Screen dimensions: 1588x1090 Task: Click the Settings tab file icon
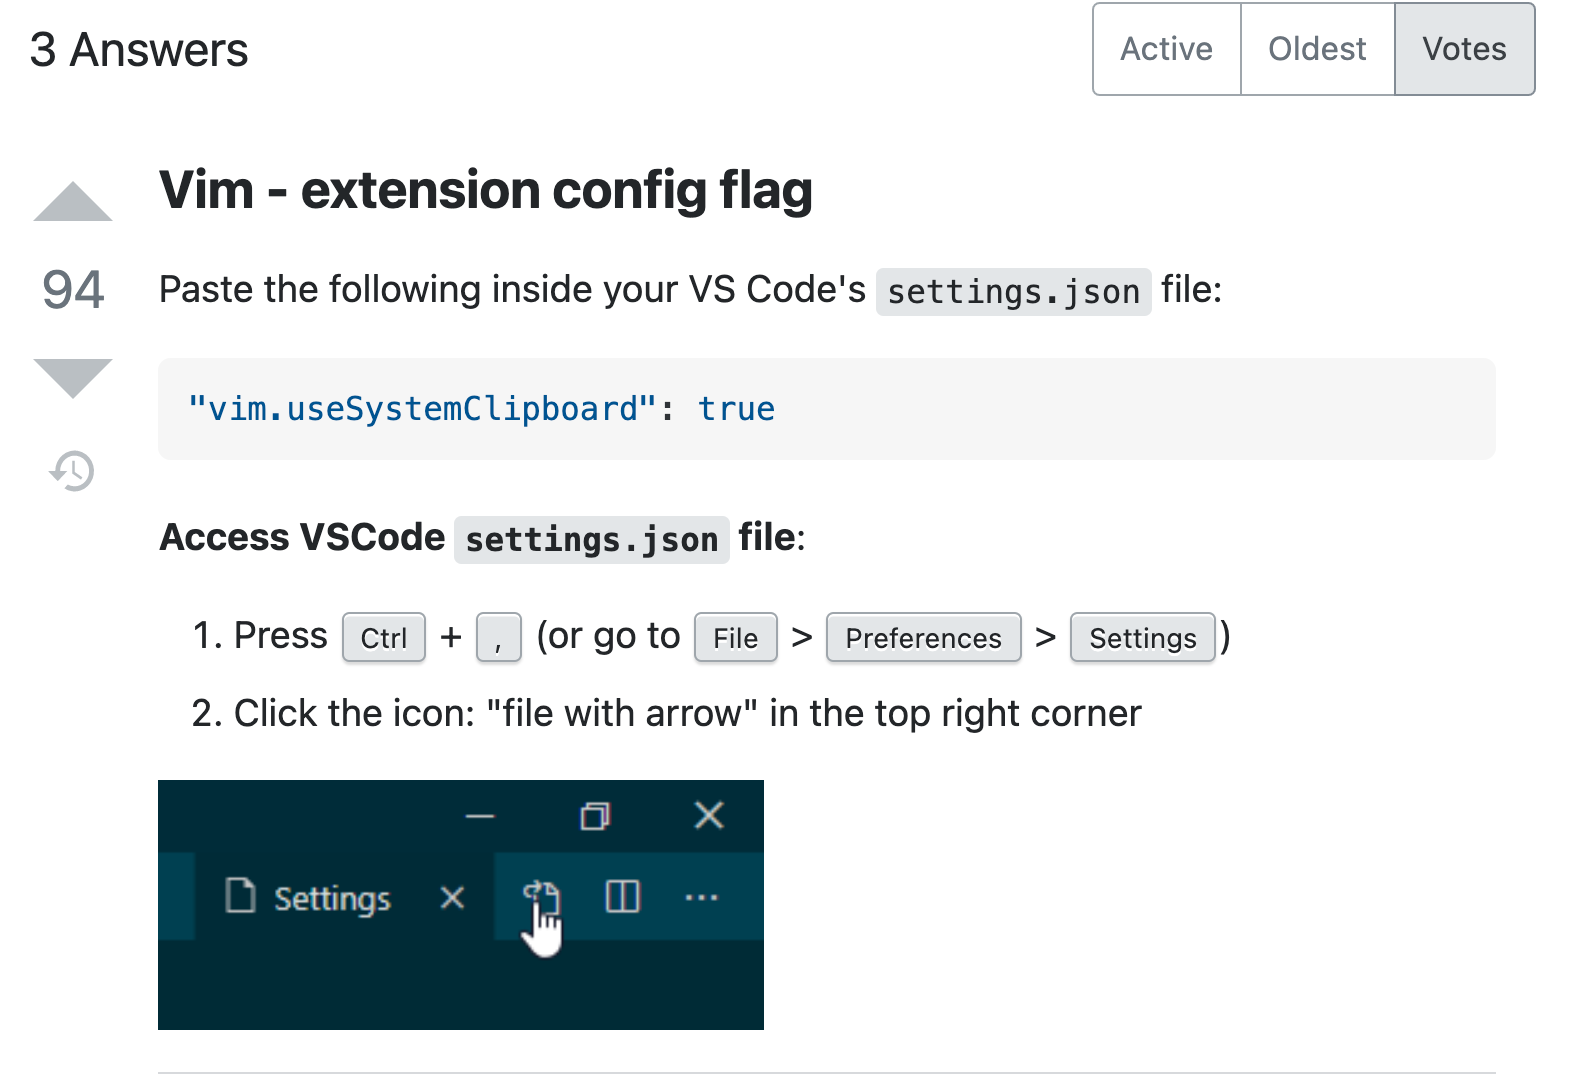click(x=240, y=897)
